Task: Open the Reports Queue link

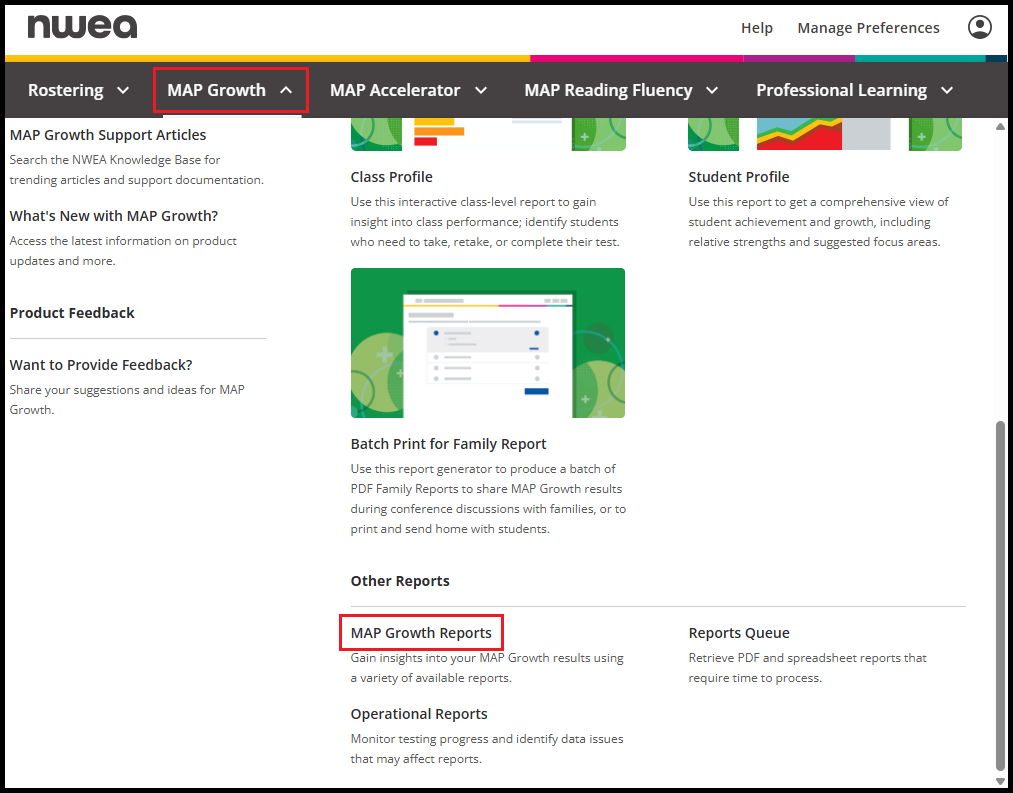Action: [x=739, y=633]
